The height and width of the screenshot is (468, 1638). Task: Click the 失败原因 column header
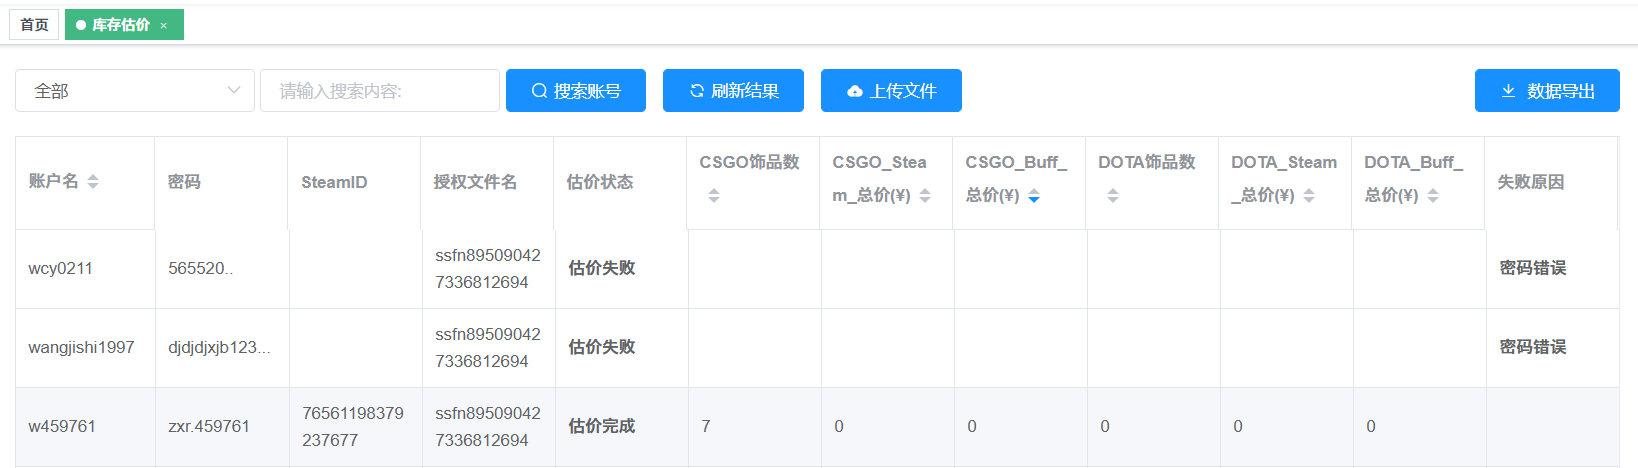pyautogui.click(x=1531, y=182)
